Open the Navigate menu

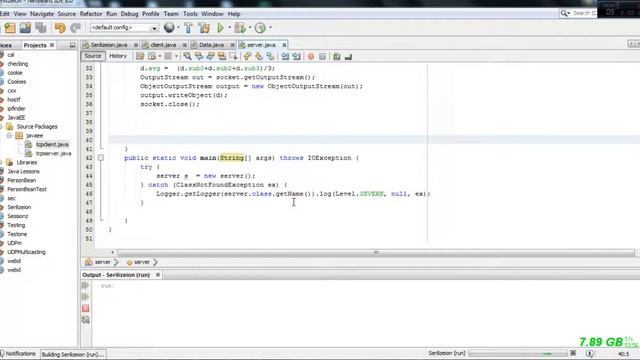(42, 14)
